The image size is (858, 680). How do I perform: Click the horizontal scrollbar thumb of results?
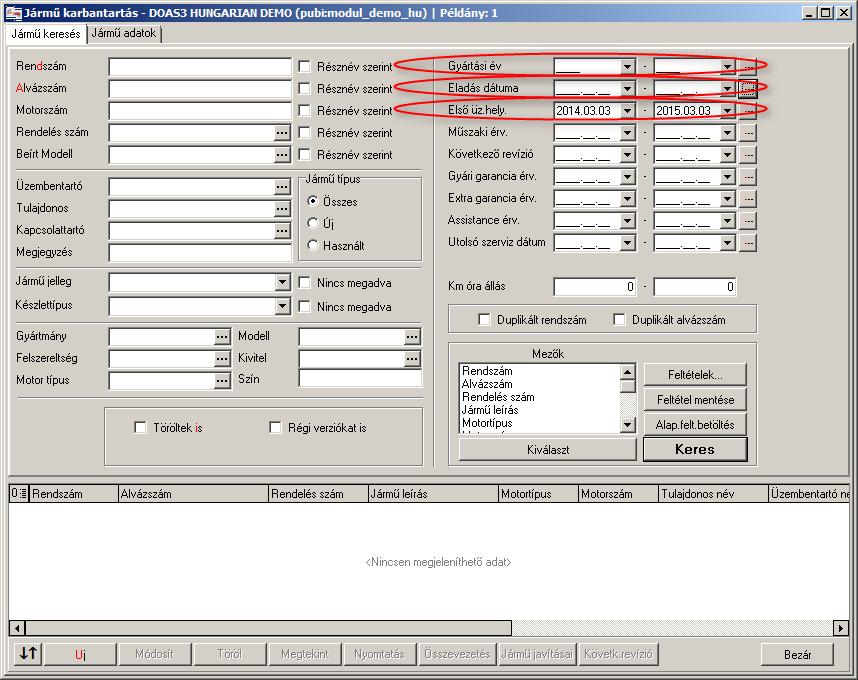(x=269, y=627)
